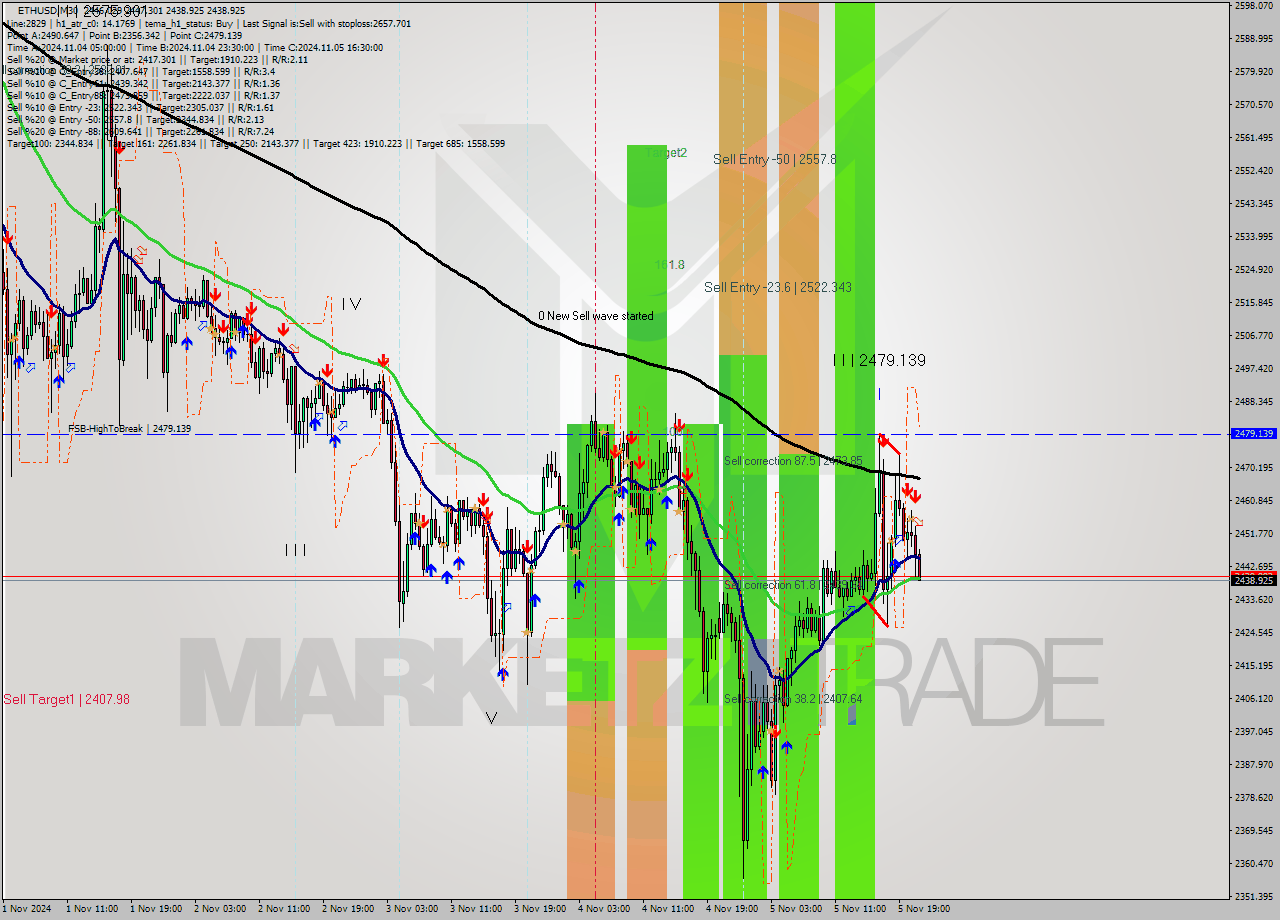
Task: Click the 'Sell %20 @ Market price' info line
Action: 157,59
